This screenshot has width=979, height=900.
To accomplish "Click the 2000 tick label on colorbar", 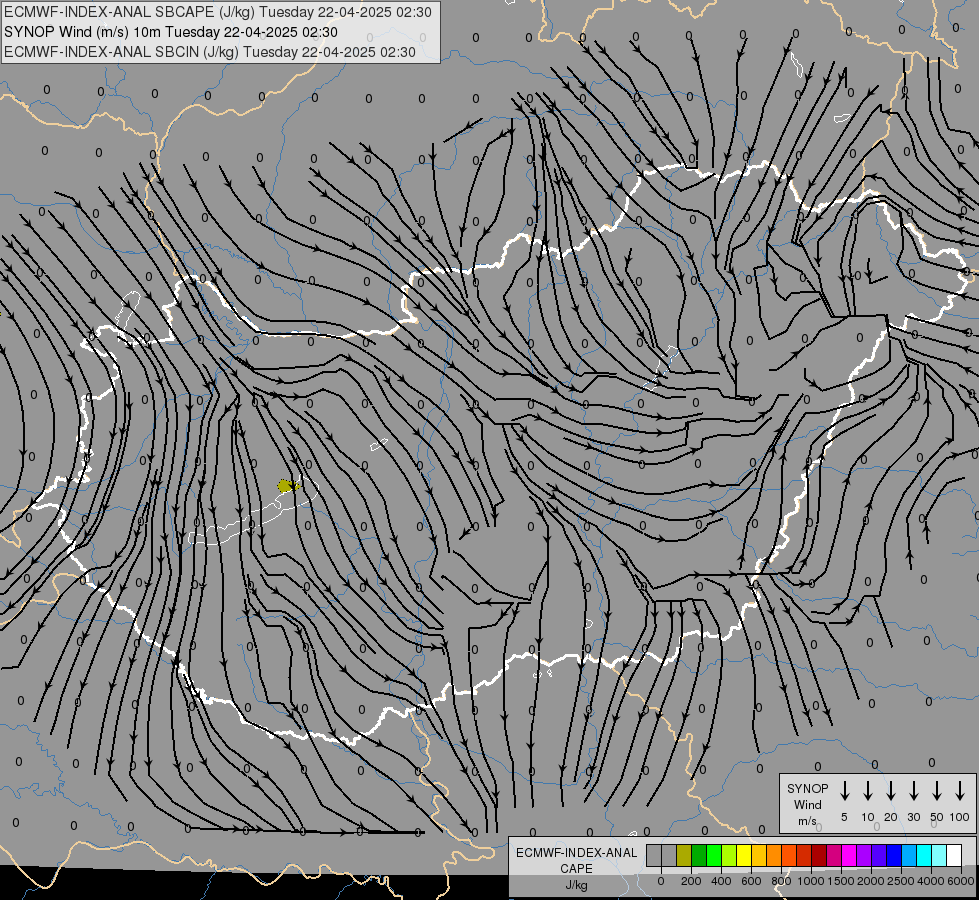I will 871,881.
